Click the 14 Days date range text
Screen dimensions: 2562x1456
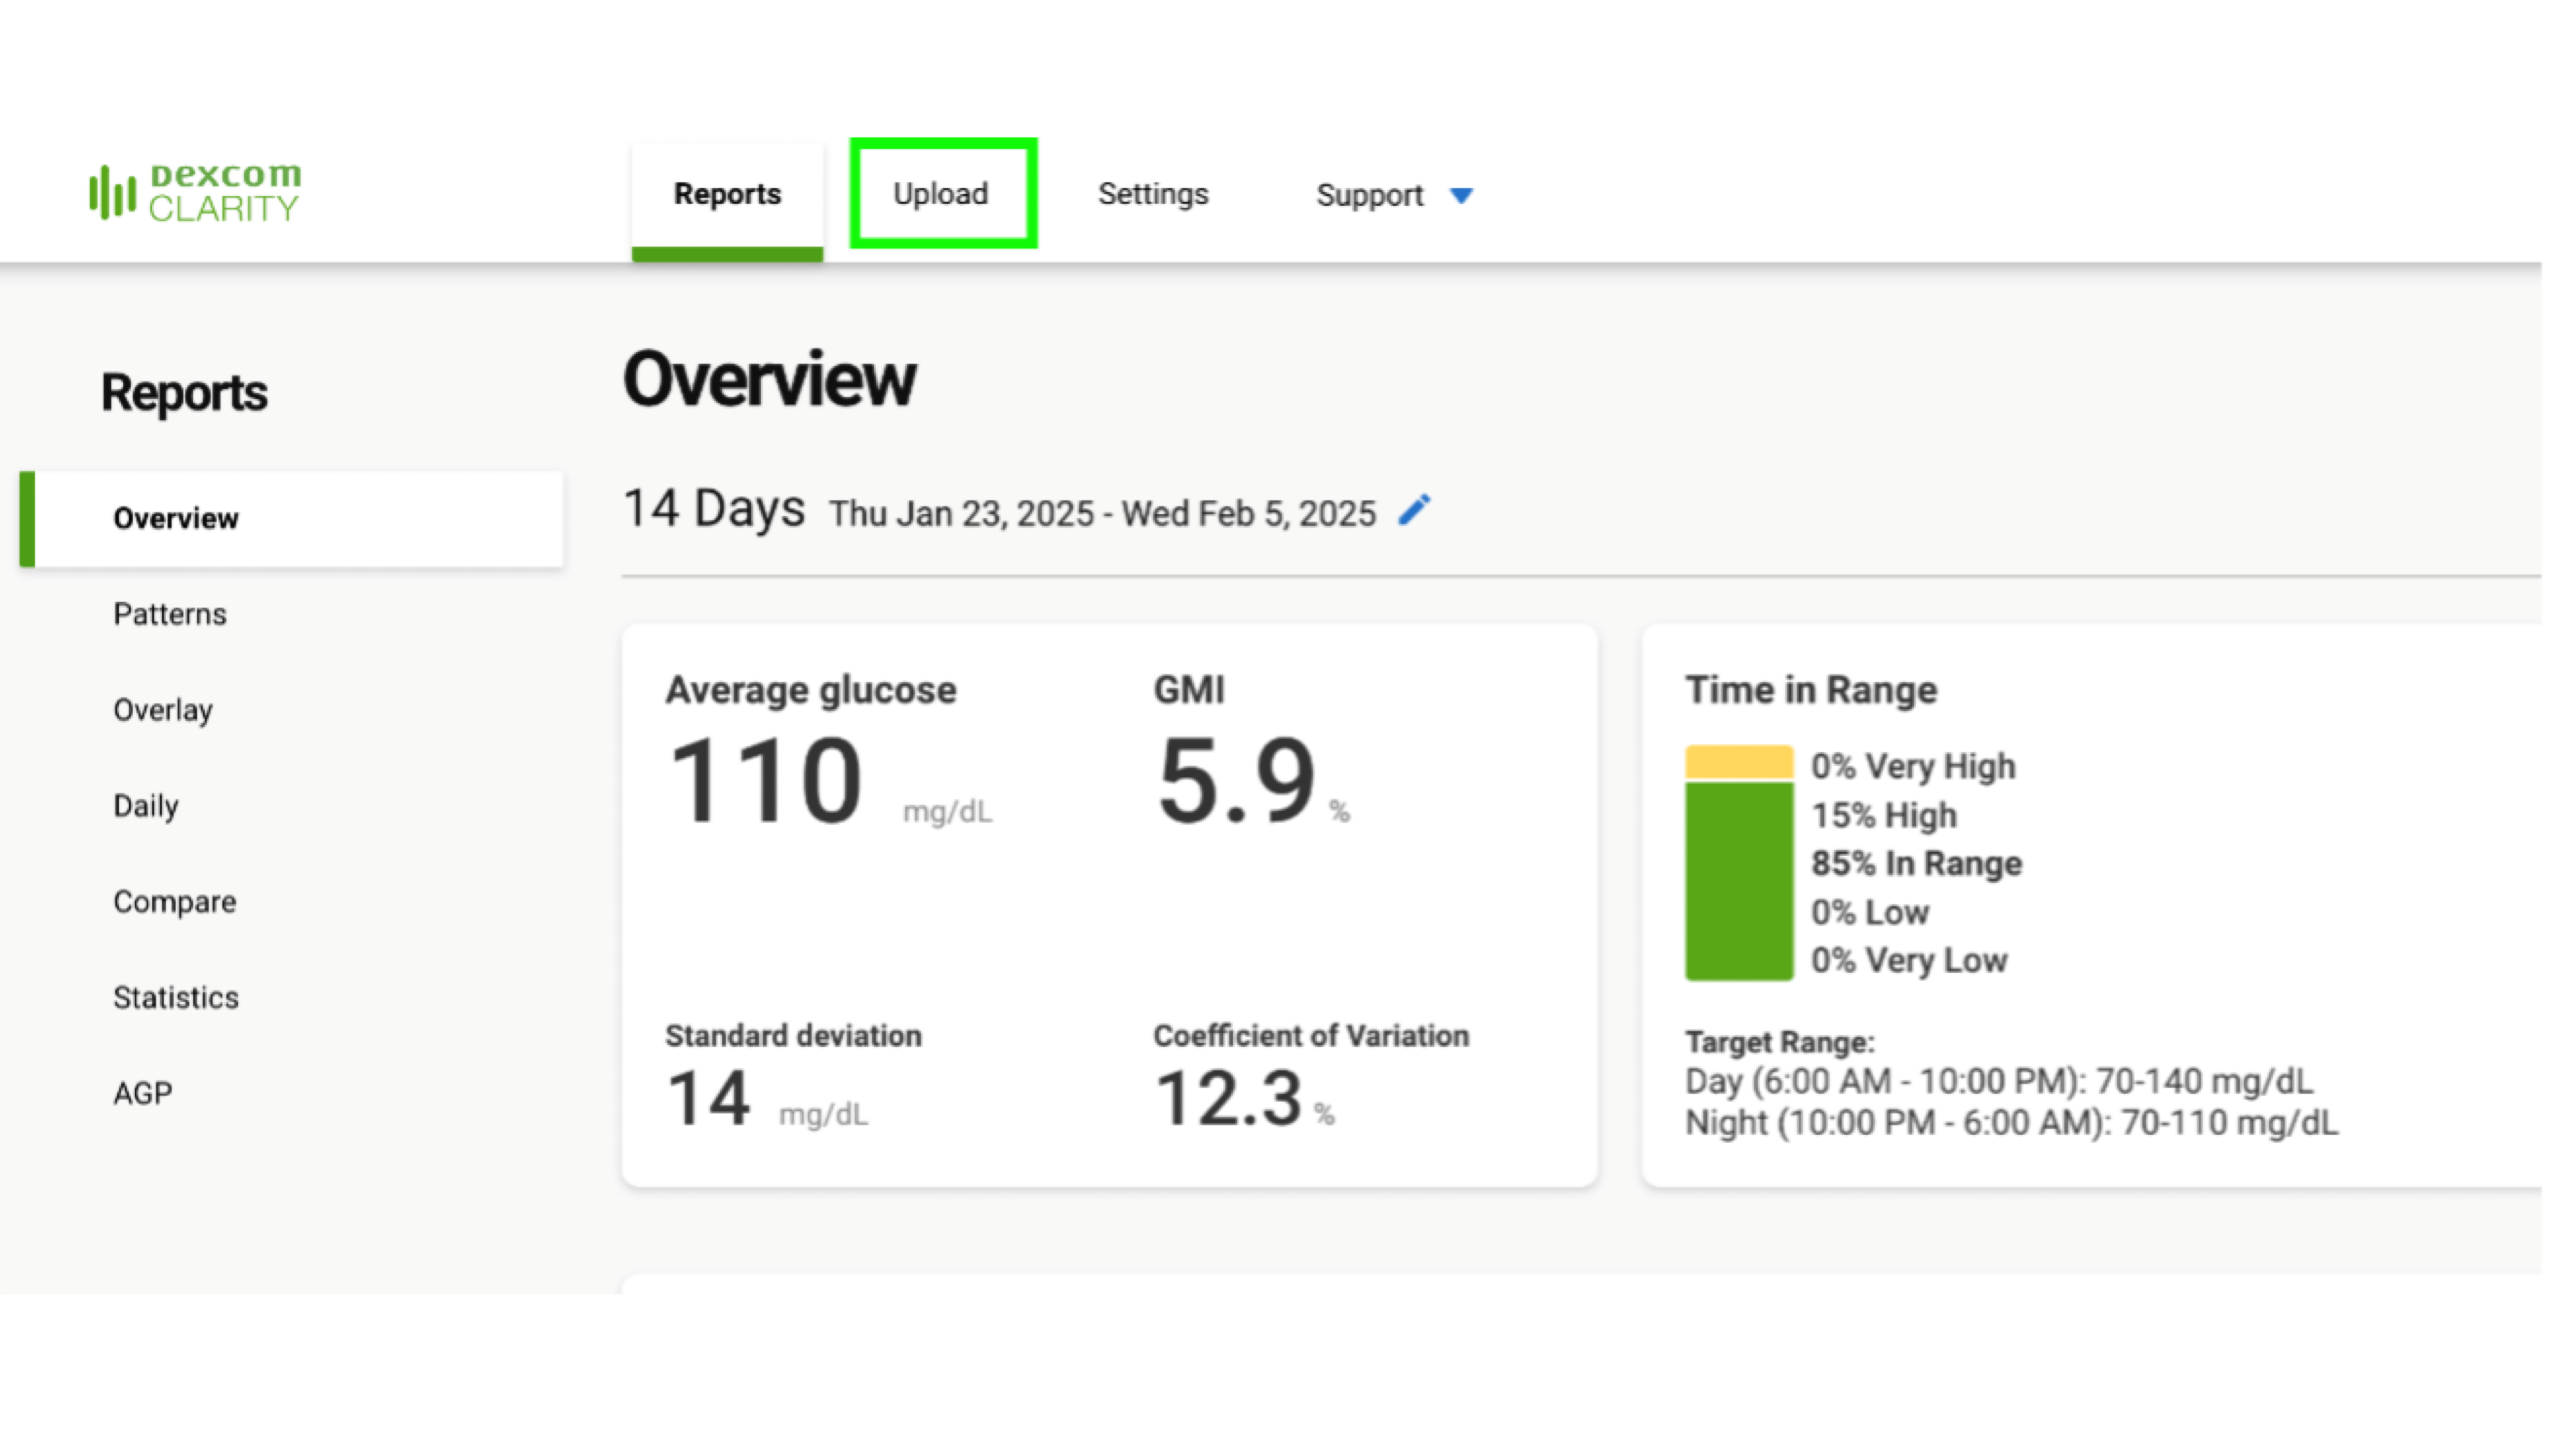(714, 509)
